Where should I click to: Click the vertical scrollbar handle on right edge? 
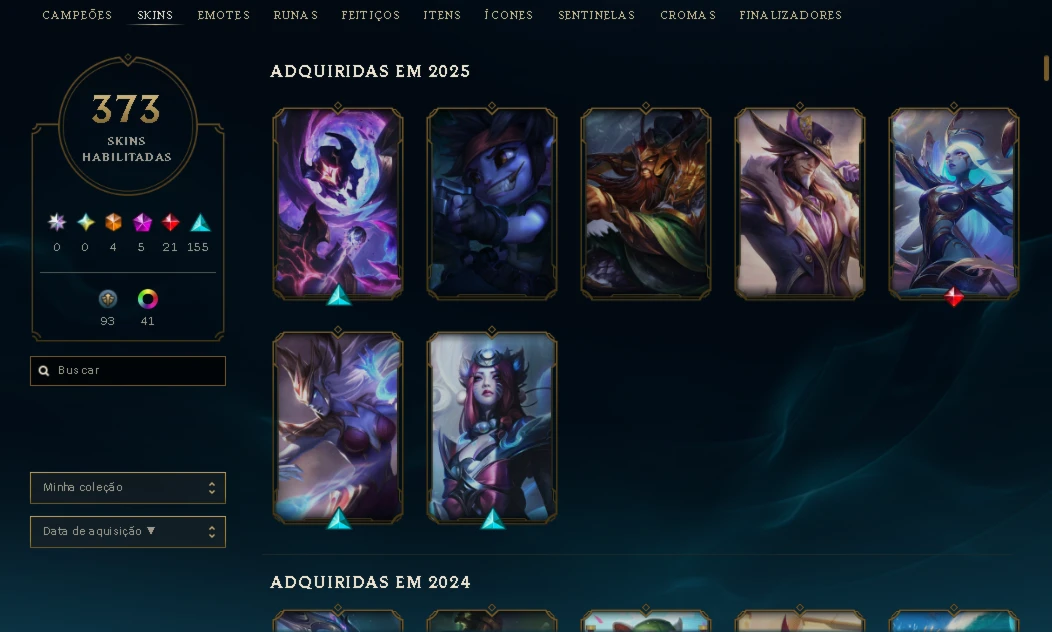(1046, 68)
